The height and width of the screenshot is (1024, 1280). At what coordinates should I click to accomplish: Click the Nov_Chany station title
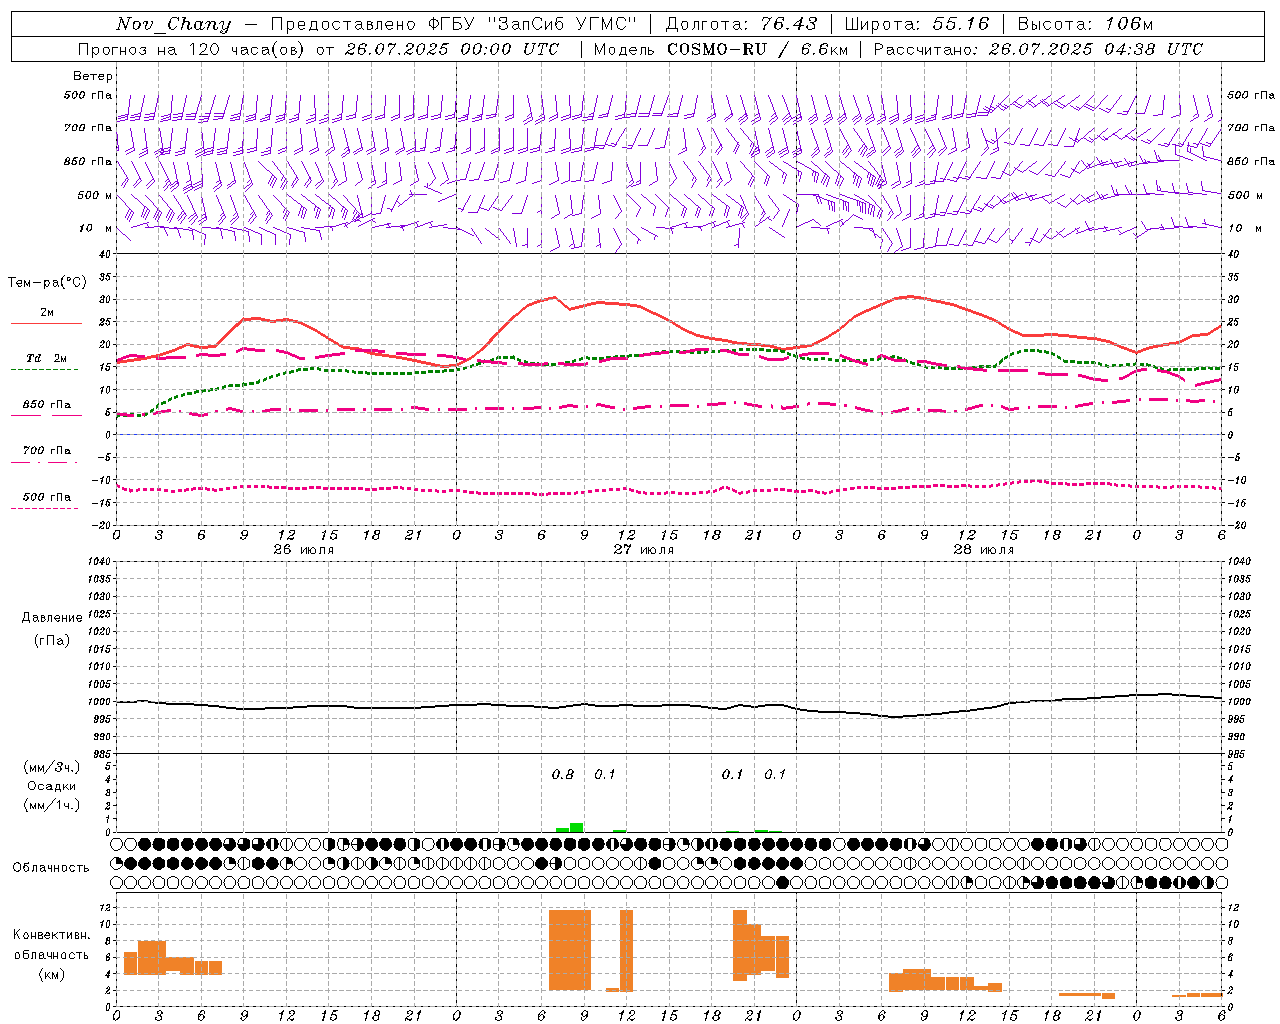[x=173, y=24]
